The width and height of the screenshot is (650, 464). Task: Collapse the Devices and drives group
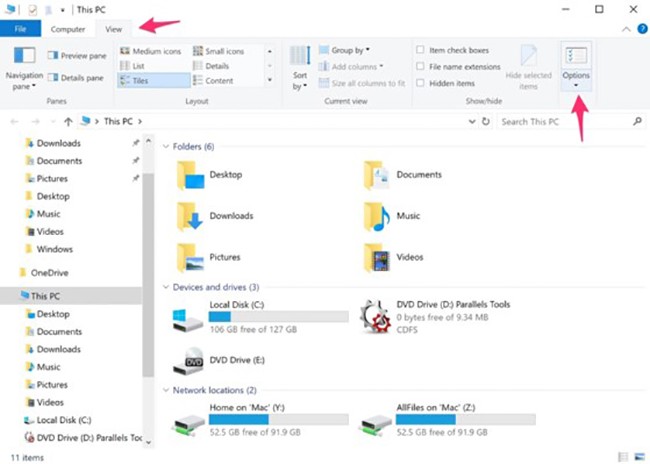coord(166,287)
